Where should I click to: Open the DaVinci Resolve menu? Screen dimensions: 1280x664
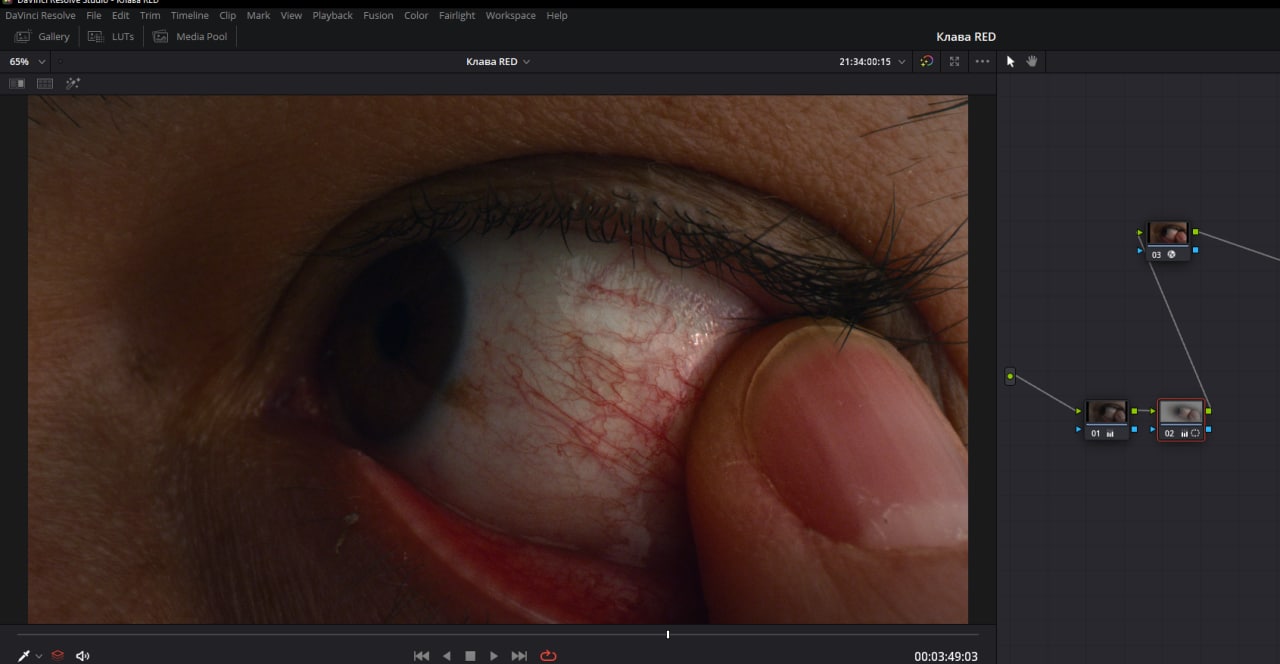40,16
